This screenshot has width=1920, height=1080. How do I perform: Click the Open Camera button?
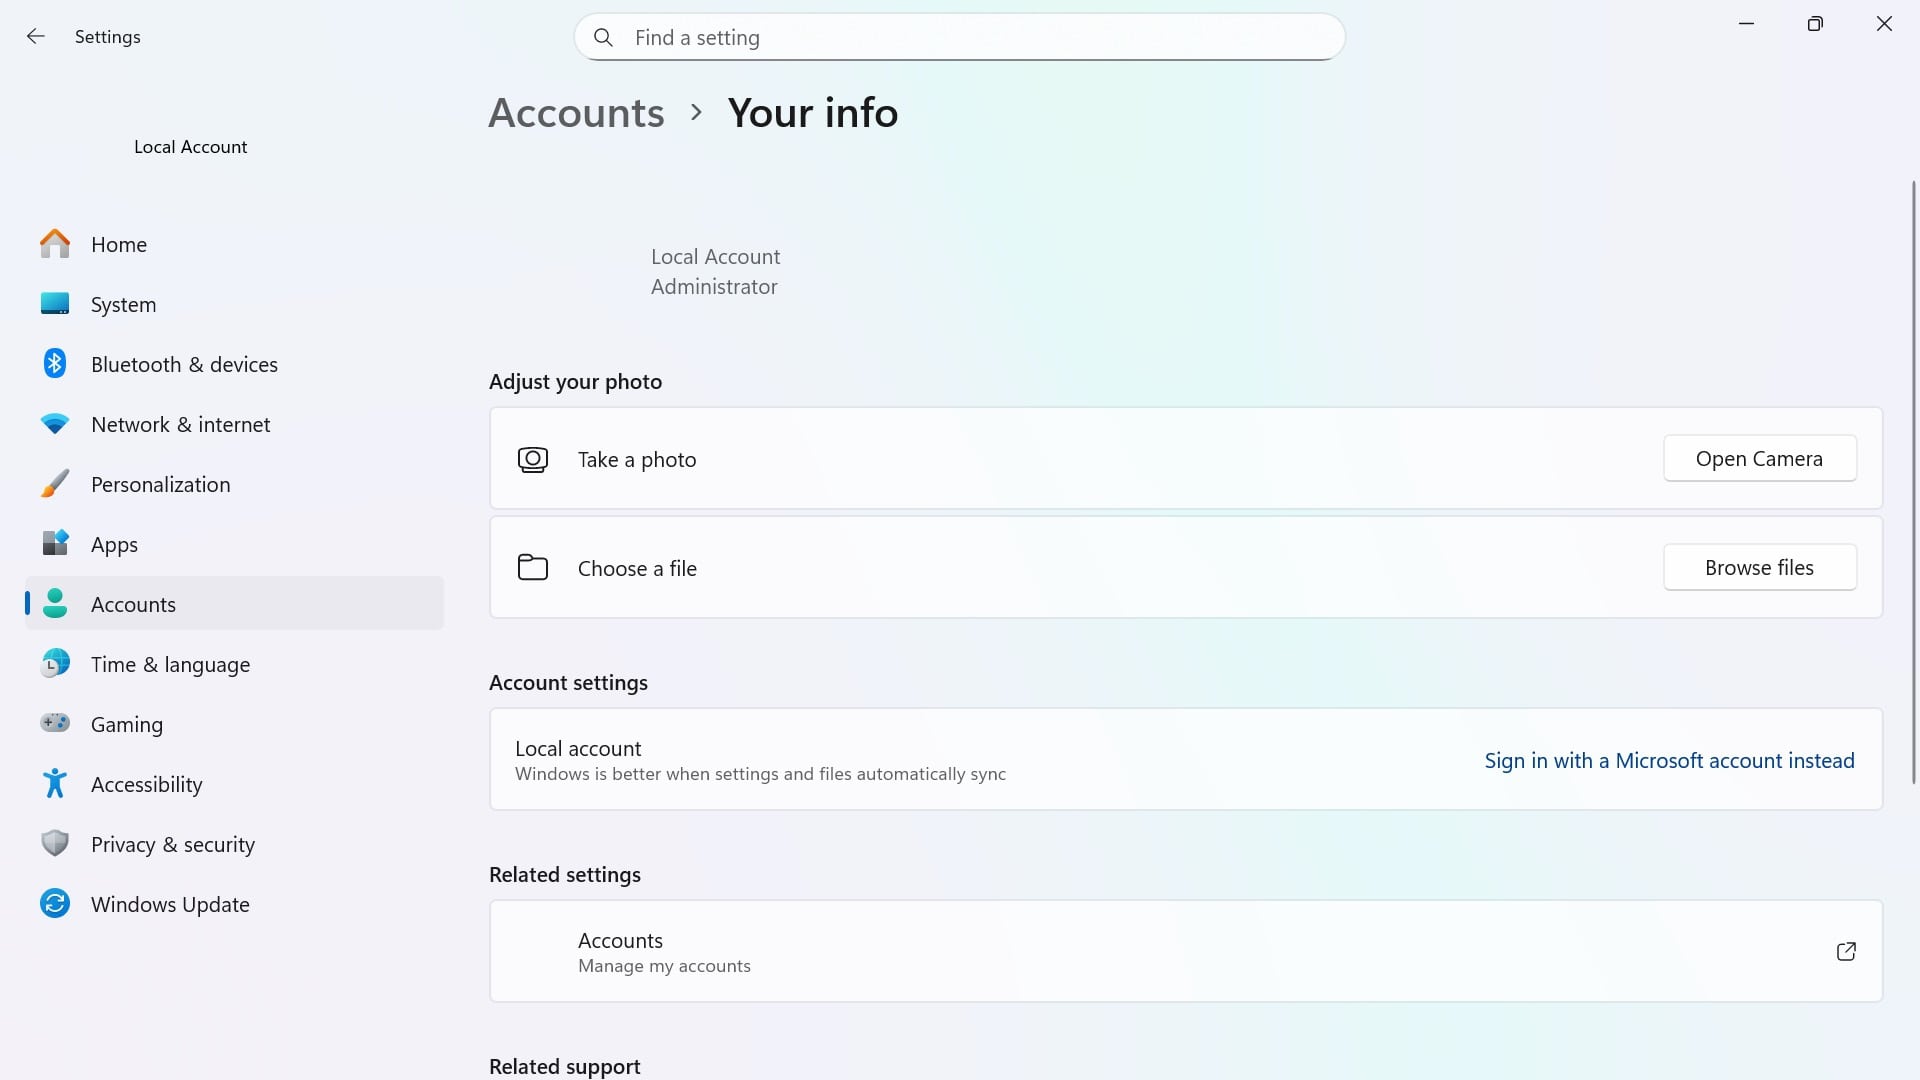[x=1759, y=458]
